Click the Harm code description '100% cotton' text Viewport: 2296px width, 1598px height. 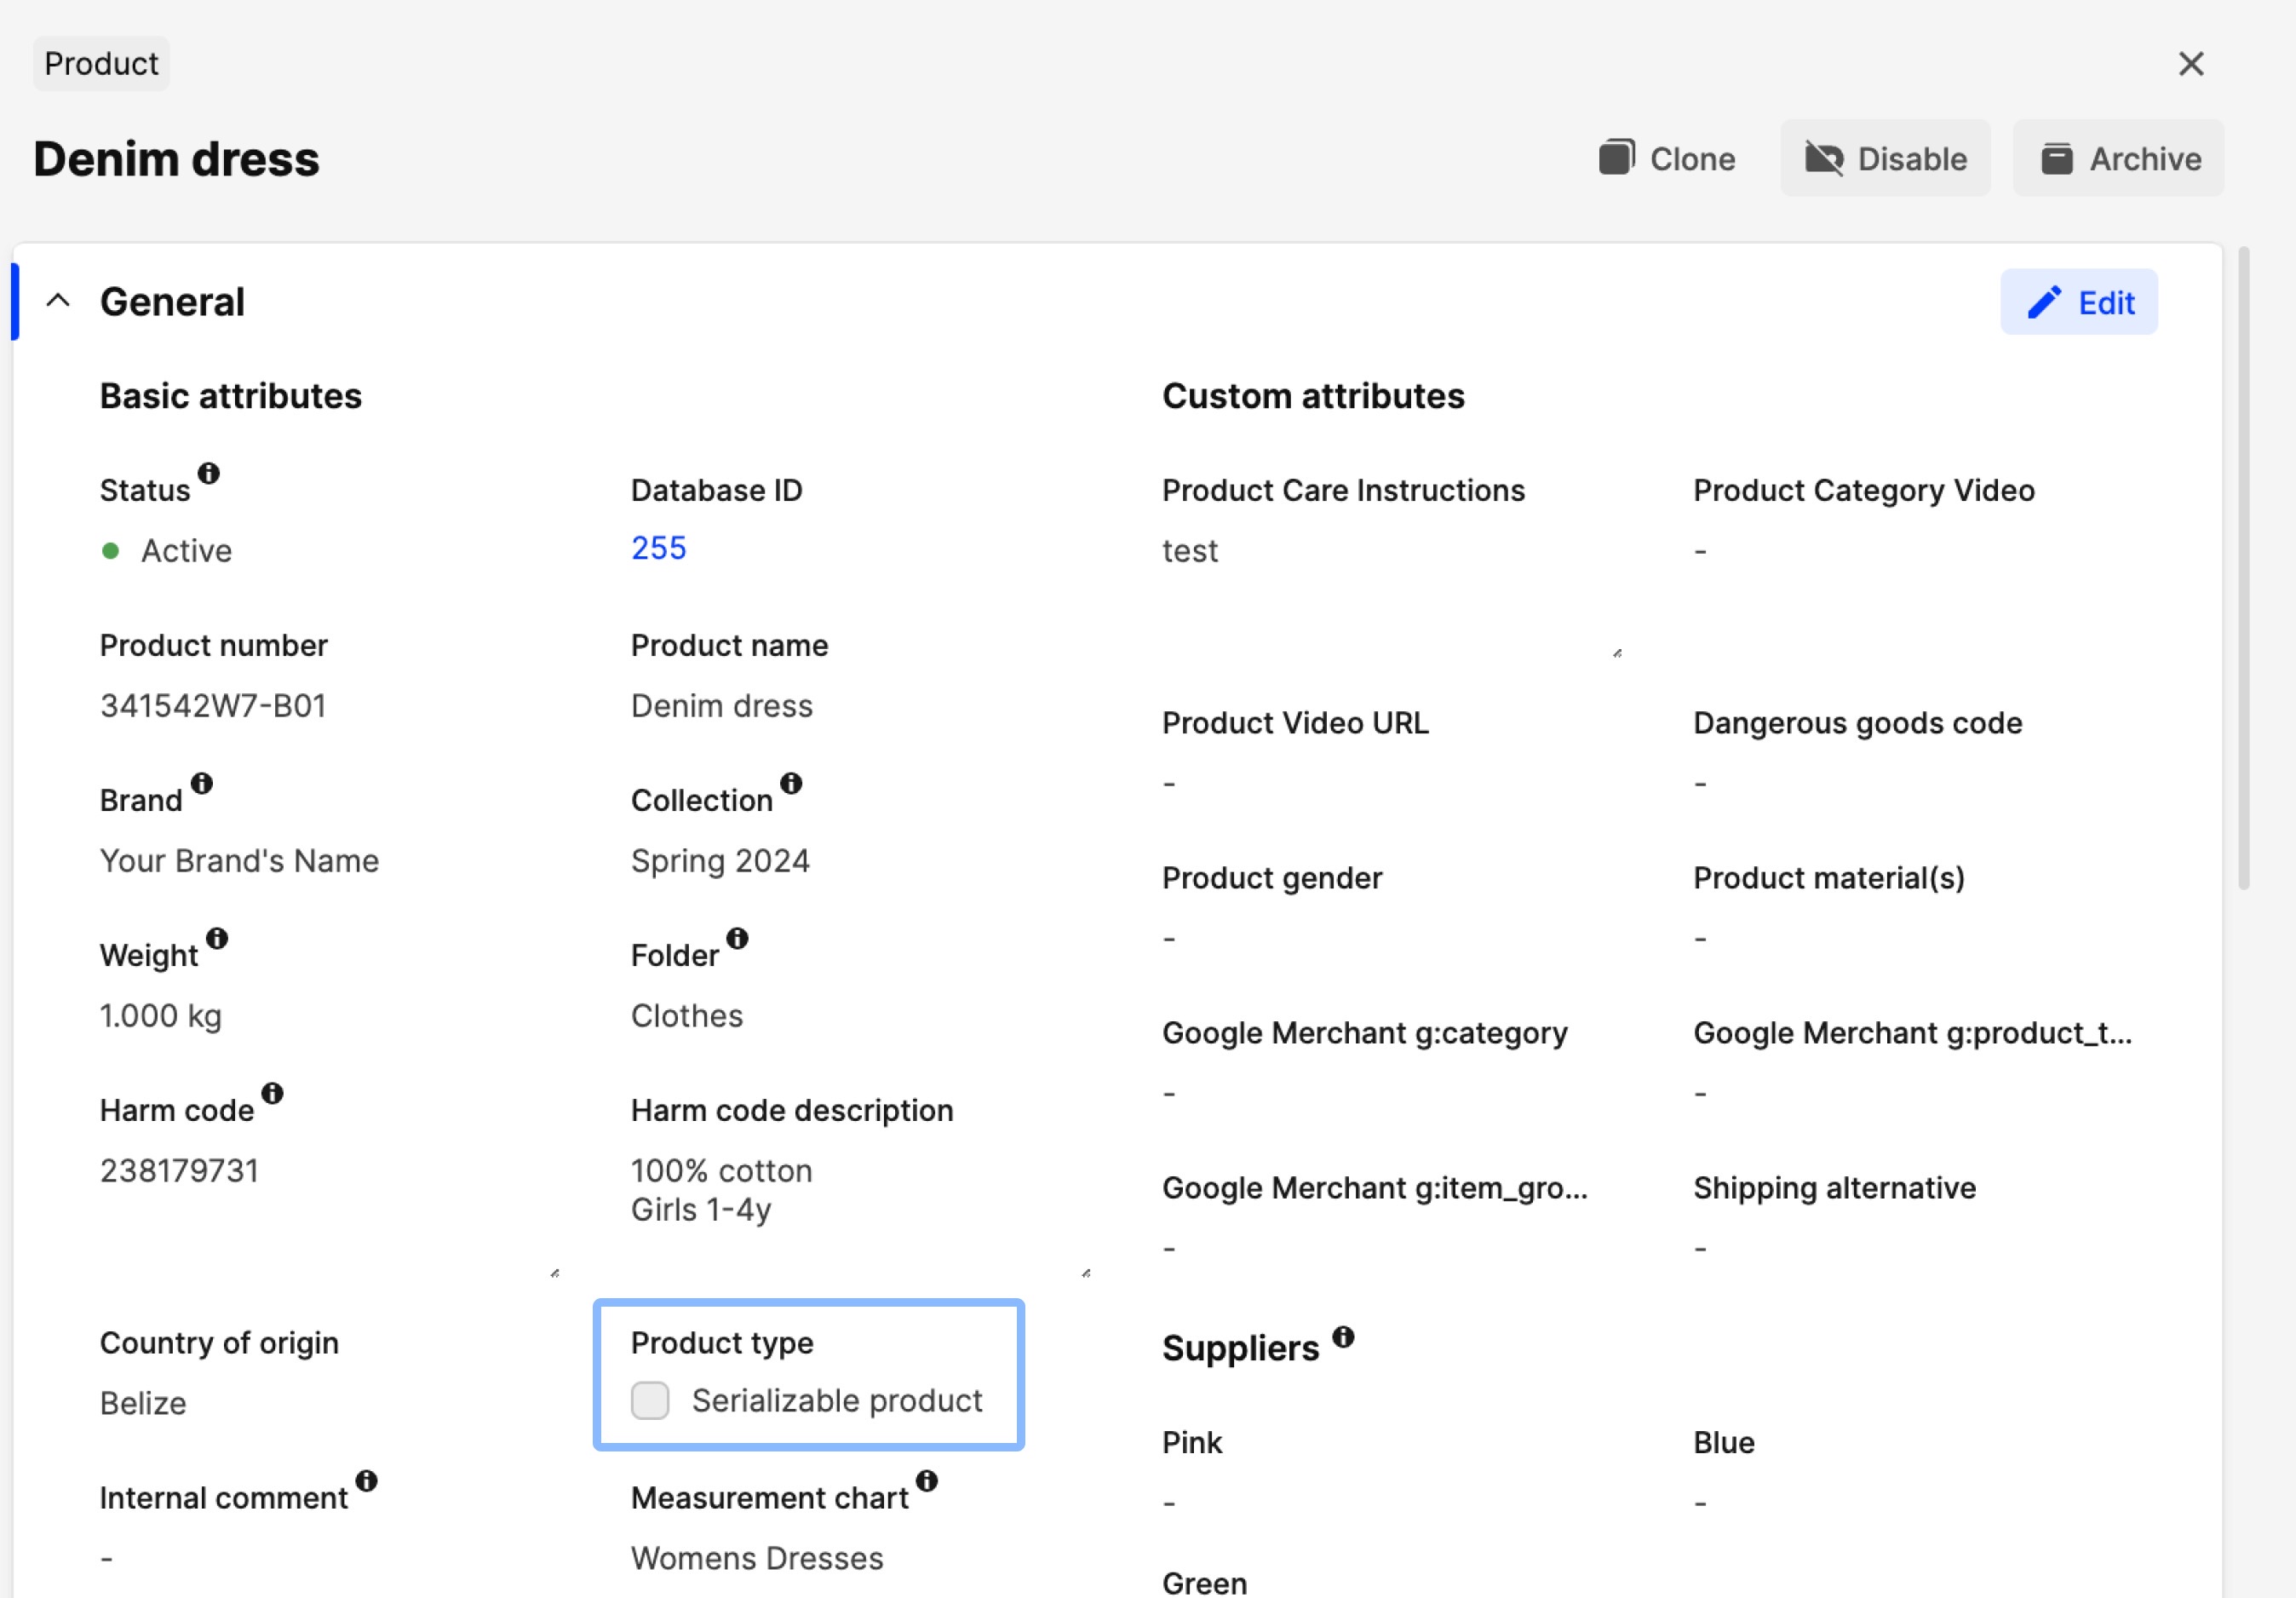coord(721,1171)
